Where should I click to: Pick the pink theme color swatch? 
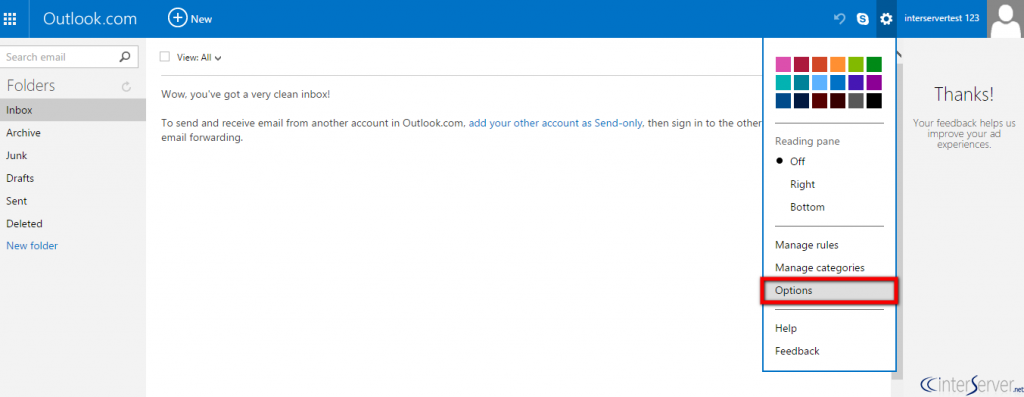tap(783, 64)
